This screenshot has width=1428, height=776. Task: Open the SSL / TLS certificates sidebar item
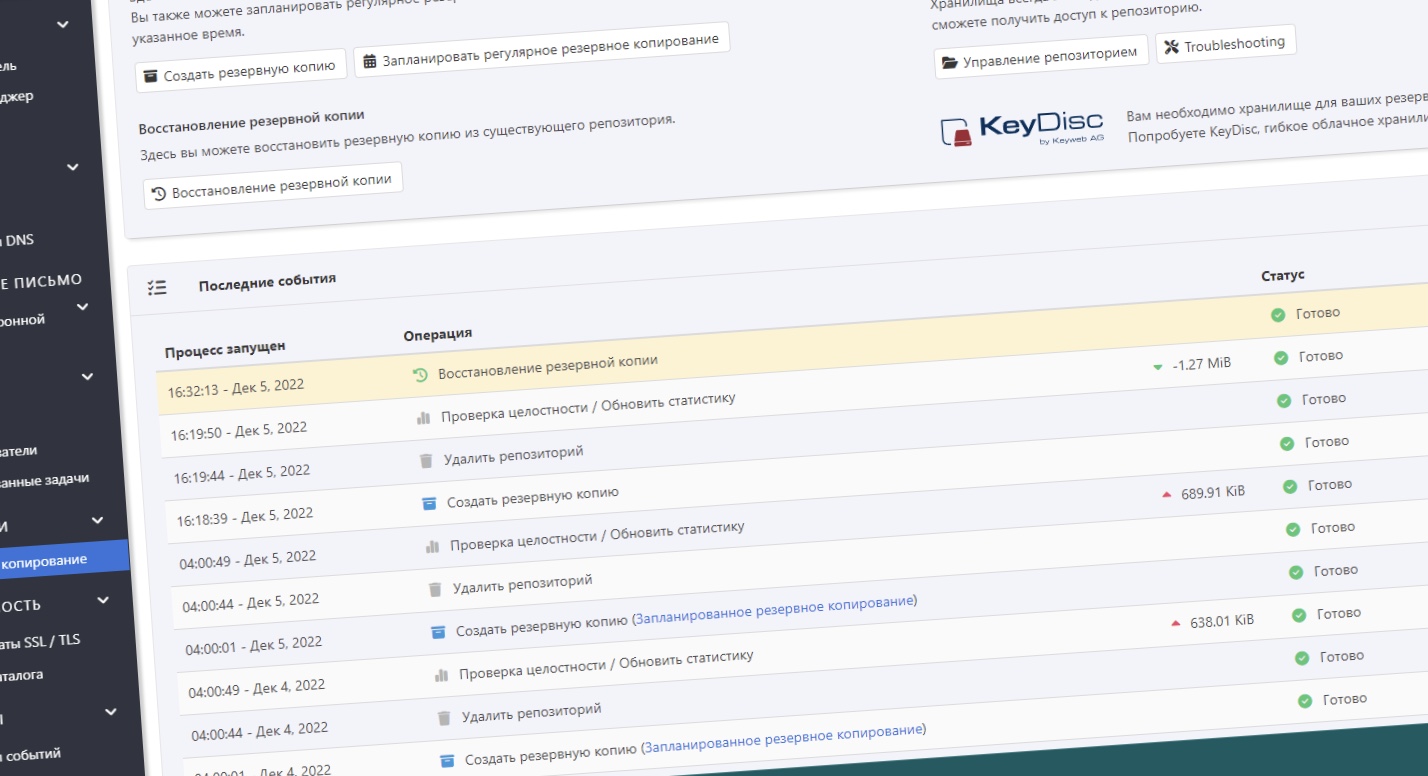coord(40,641)
